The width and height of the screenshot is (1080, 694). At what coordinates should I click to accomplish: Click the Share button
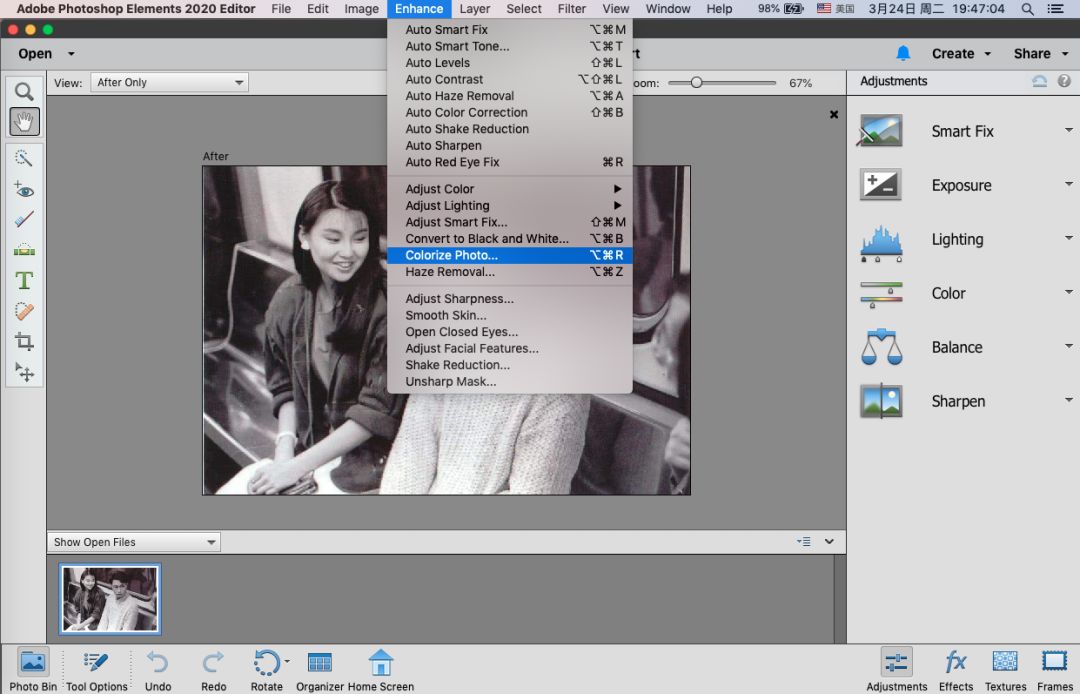coord(1039,54)
